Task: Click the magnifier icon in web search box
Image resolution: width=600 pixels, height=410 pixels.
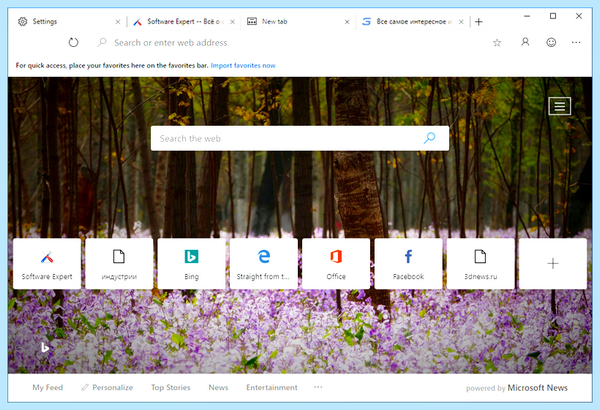Action: point(429,138)
